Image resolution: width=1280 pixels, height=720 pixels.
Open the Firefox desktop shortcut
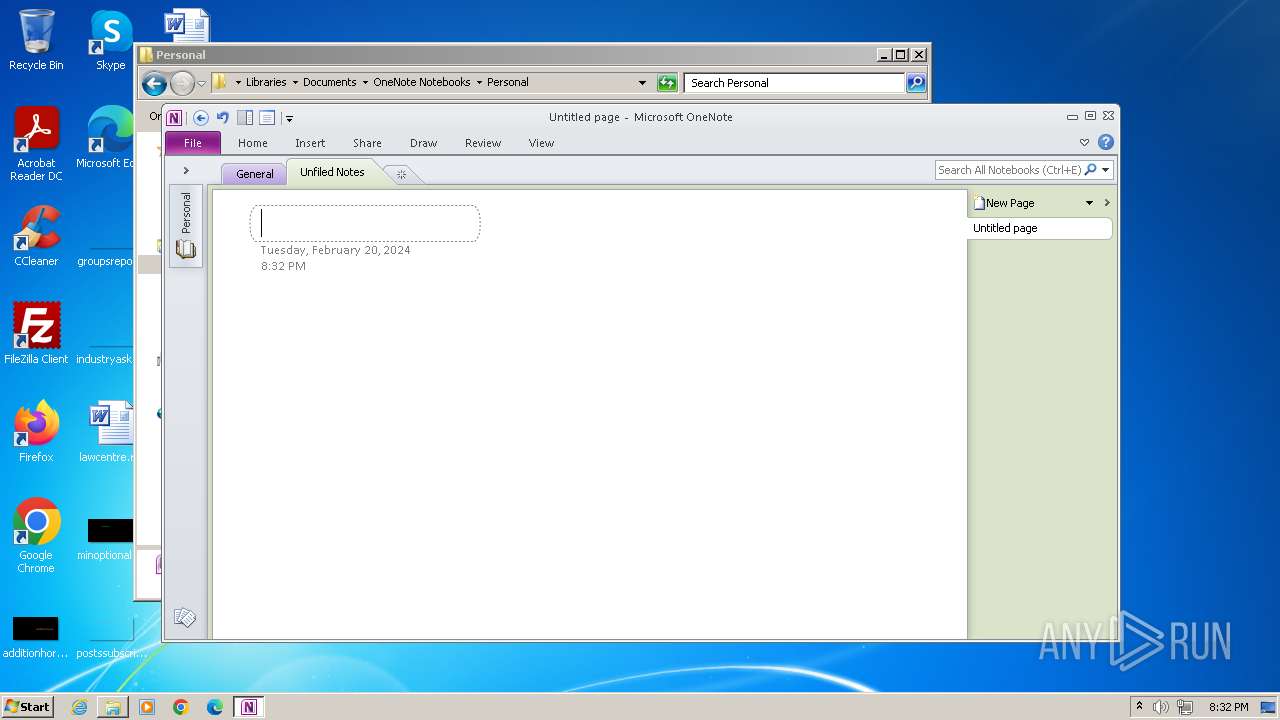click(36, 432)
